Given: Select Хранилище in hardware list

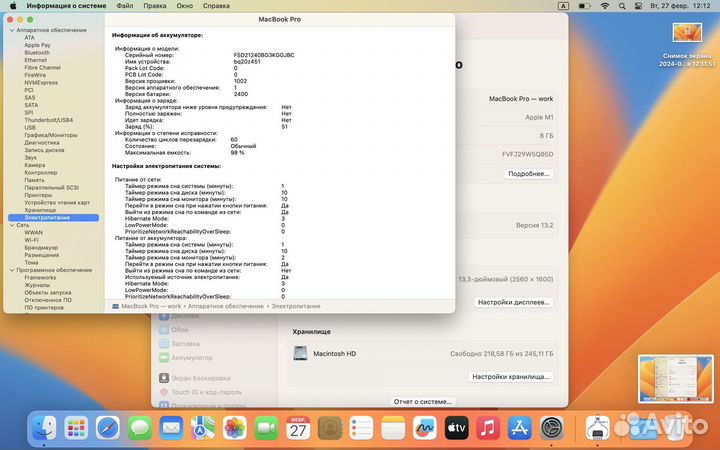Looking at the screenshot, I should coord(40,210).
